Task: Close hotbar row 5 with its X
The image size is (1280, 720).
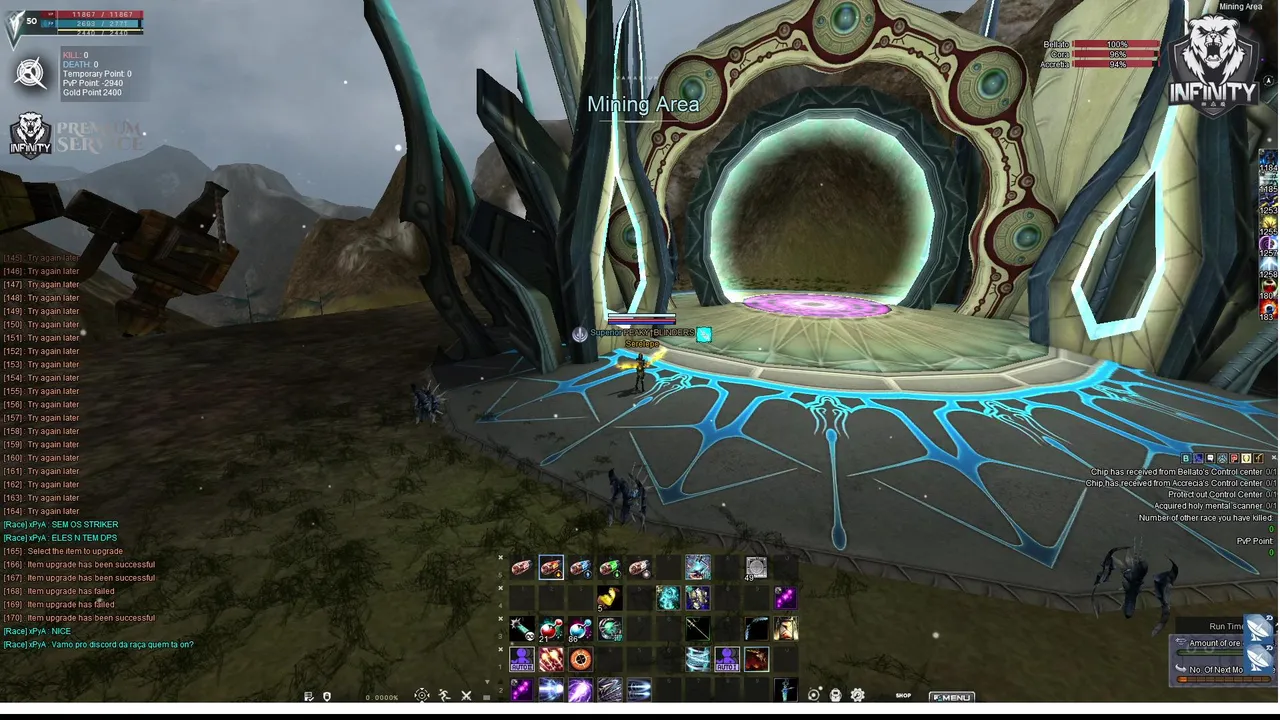Action: (x=500, y=557)
